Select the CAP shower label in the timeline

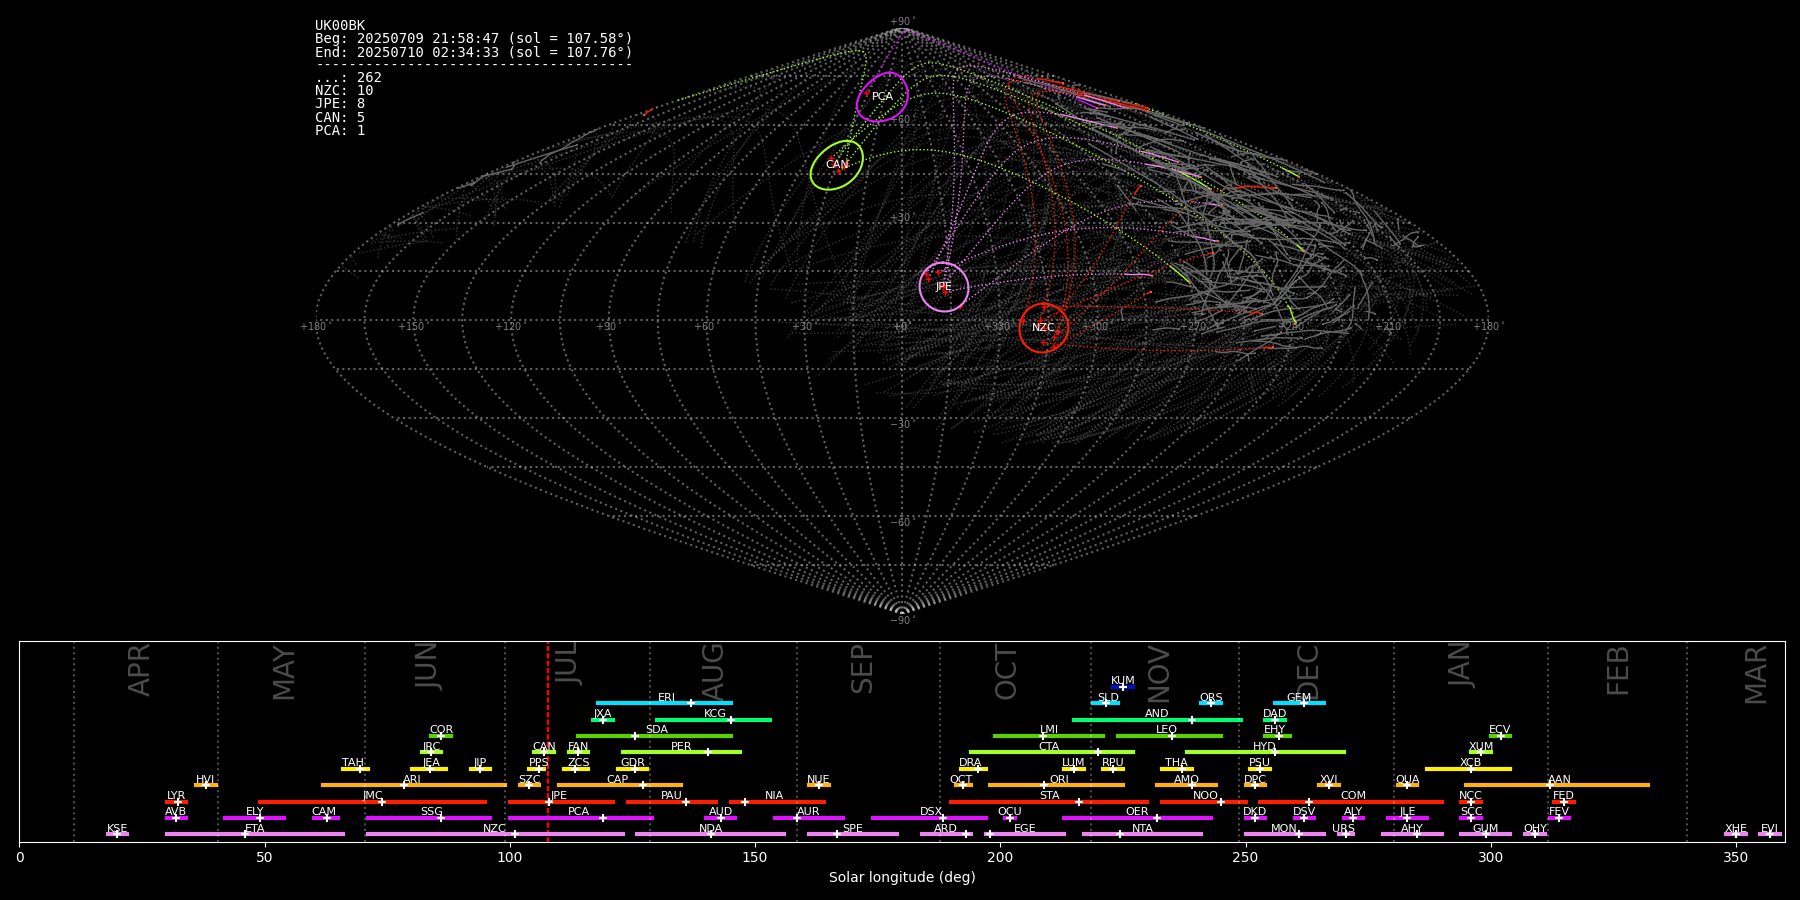click(x=618, y=780)
